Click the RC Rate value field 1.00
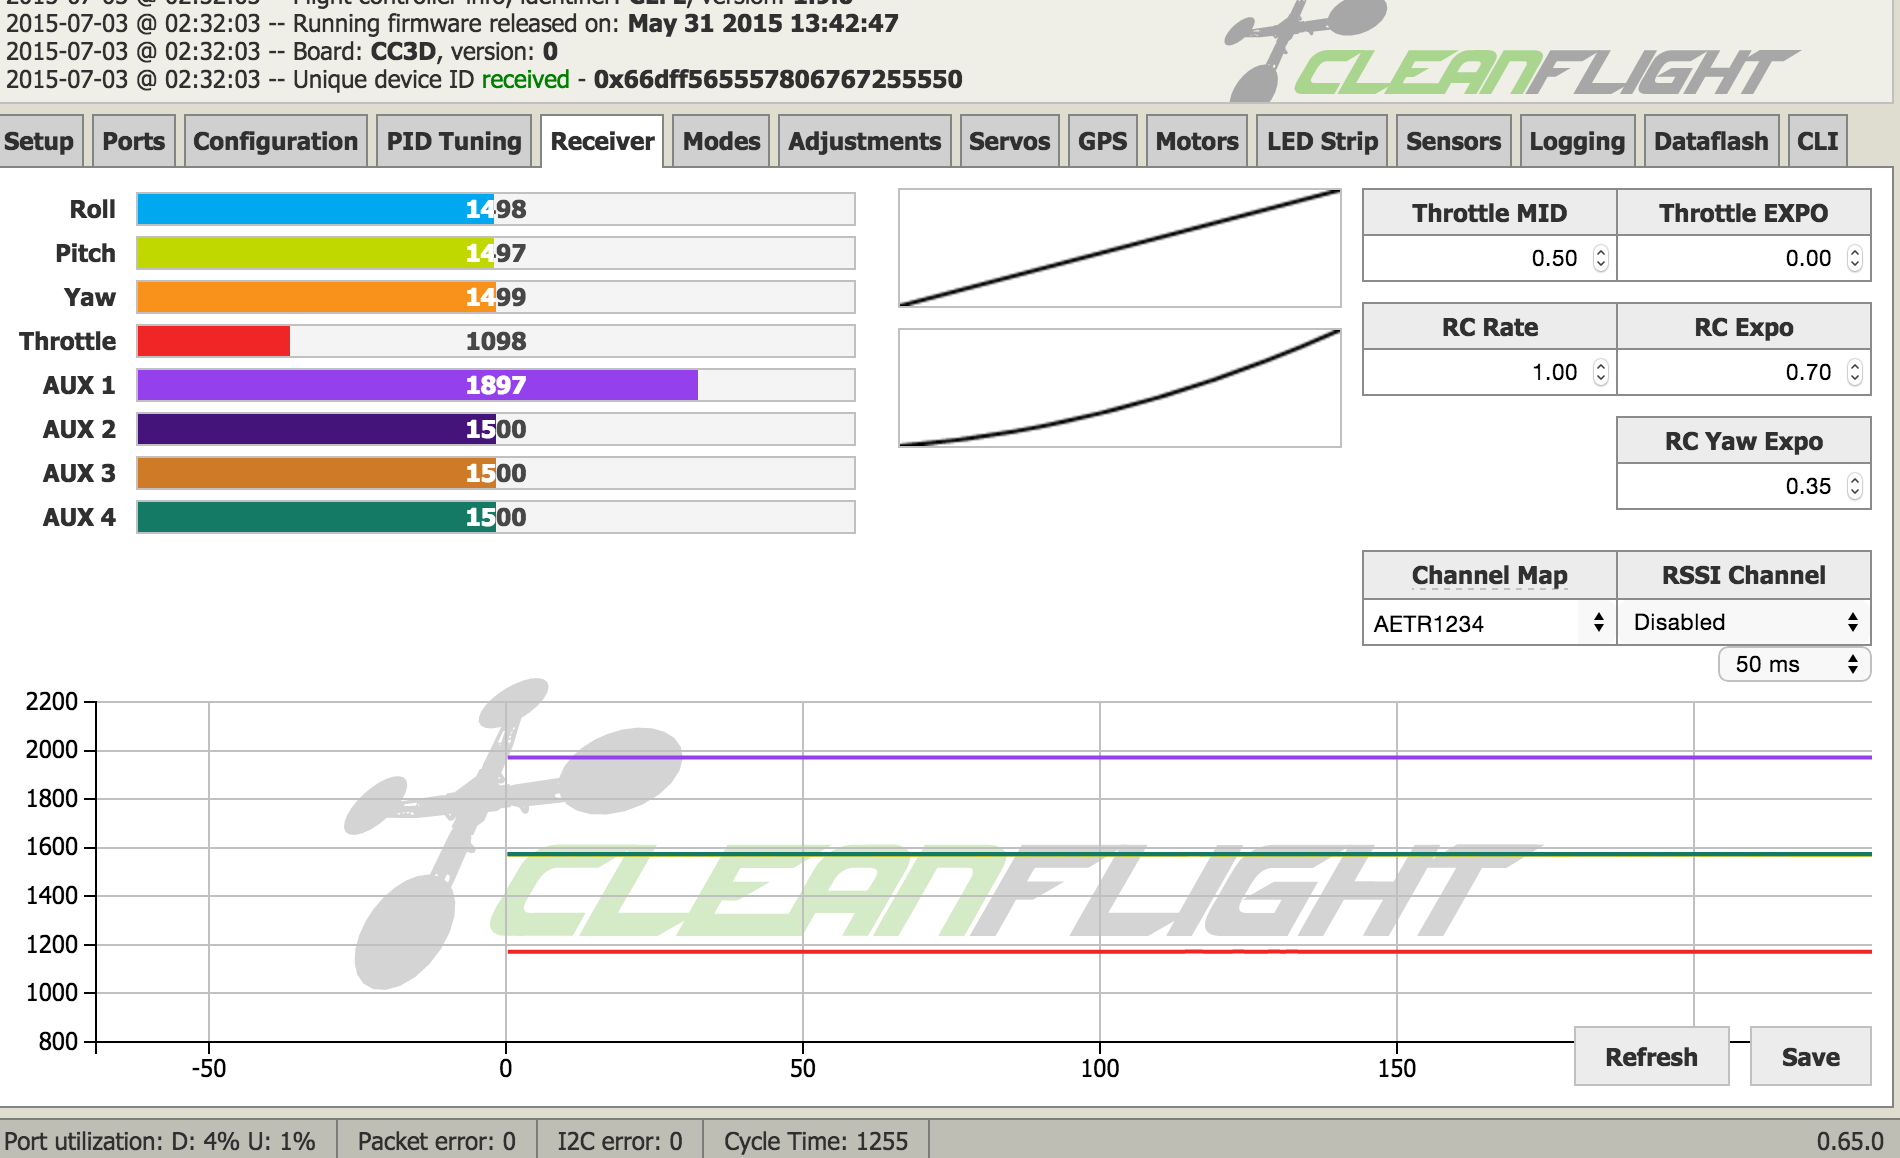This screenshot has width=1900, height=1158. pyautogui.click(x=1489, y=372)
